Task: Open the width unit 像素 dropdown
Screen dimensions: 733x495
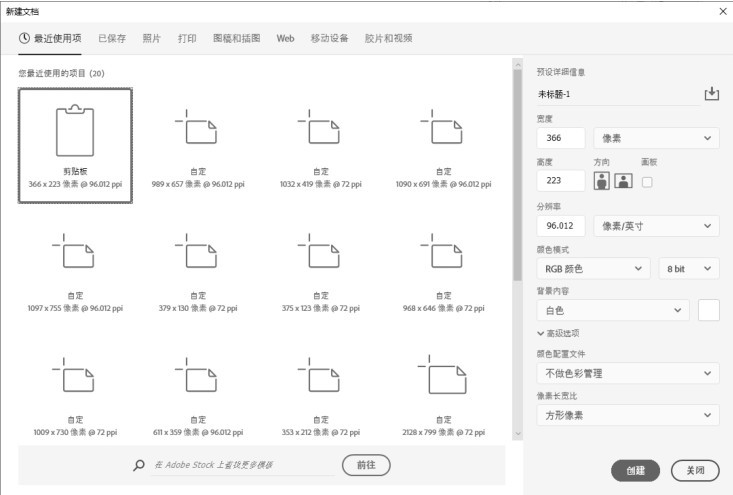Action: coord(656,138)
